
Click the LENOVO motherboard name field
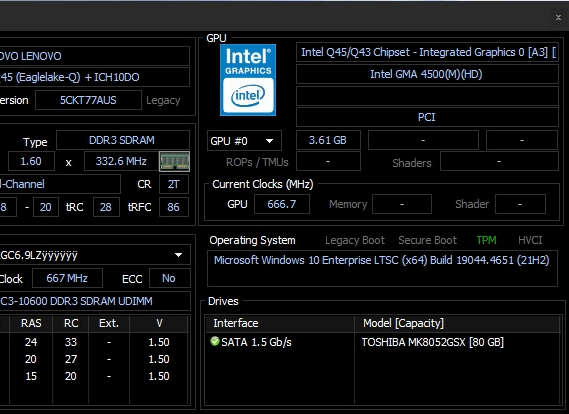[94, 56]
